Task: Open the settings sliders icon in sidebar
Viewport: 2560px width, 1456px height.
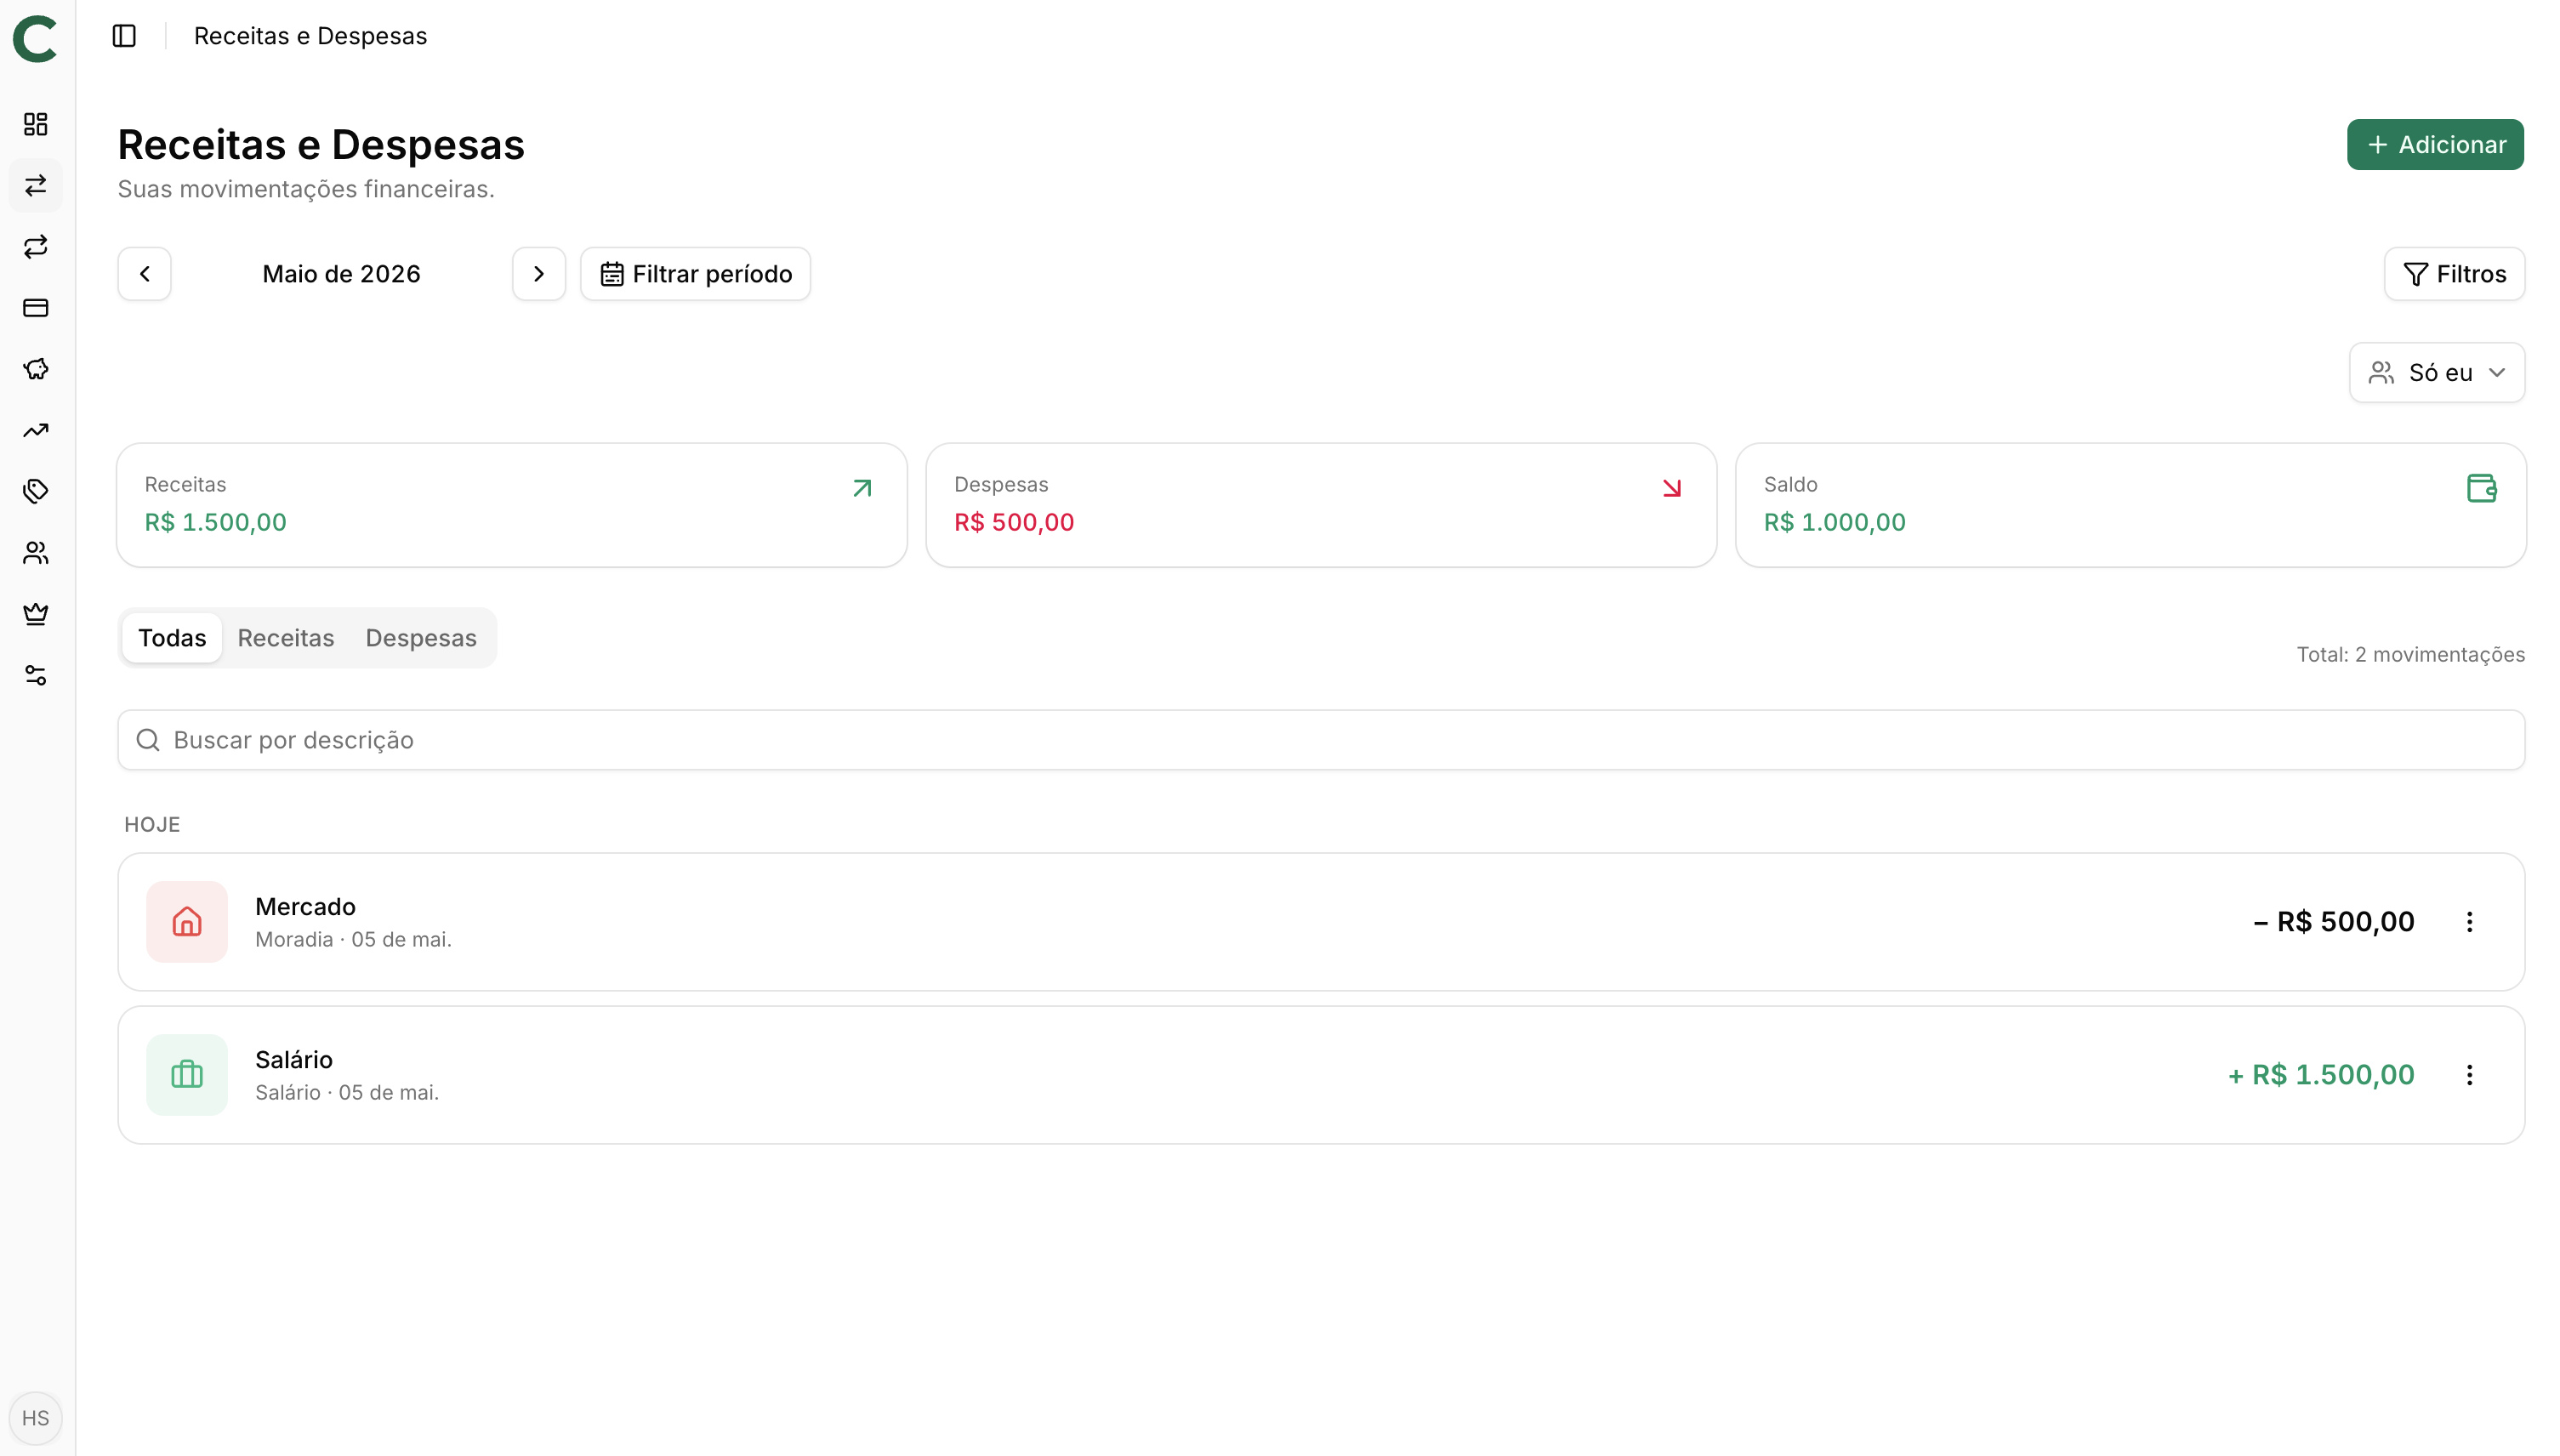Action: coord(36,675)
